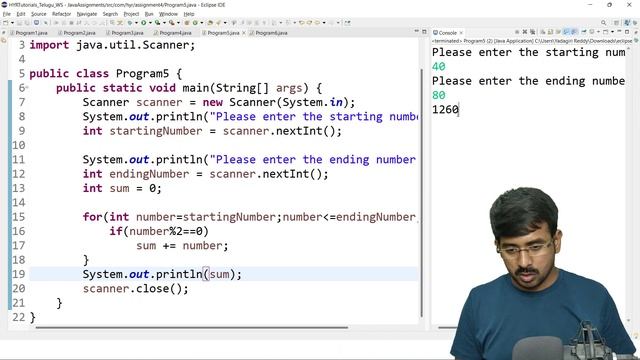
Task: Click the Coverage run toolbar icon
Action: [x=158, y=23]
